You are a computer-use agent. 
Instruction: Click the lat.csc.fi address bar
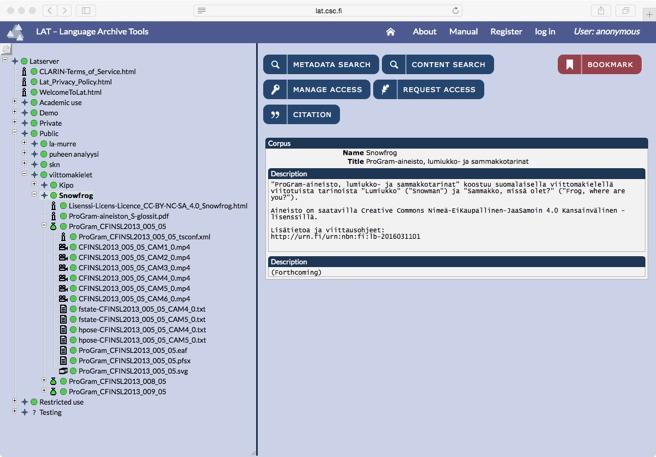coord(328,10)
